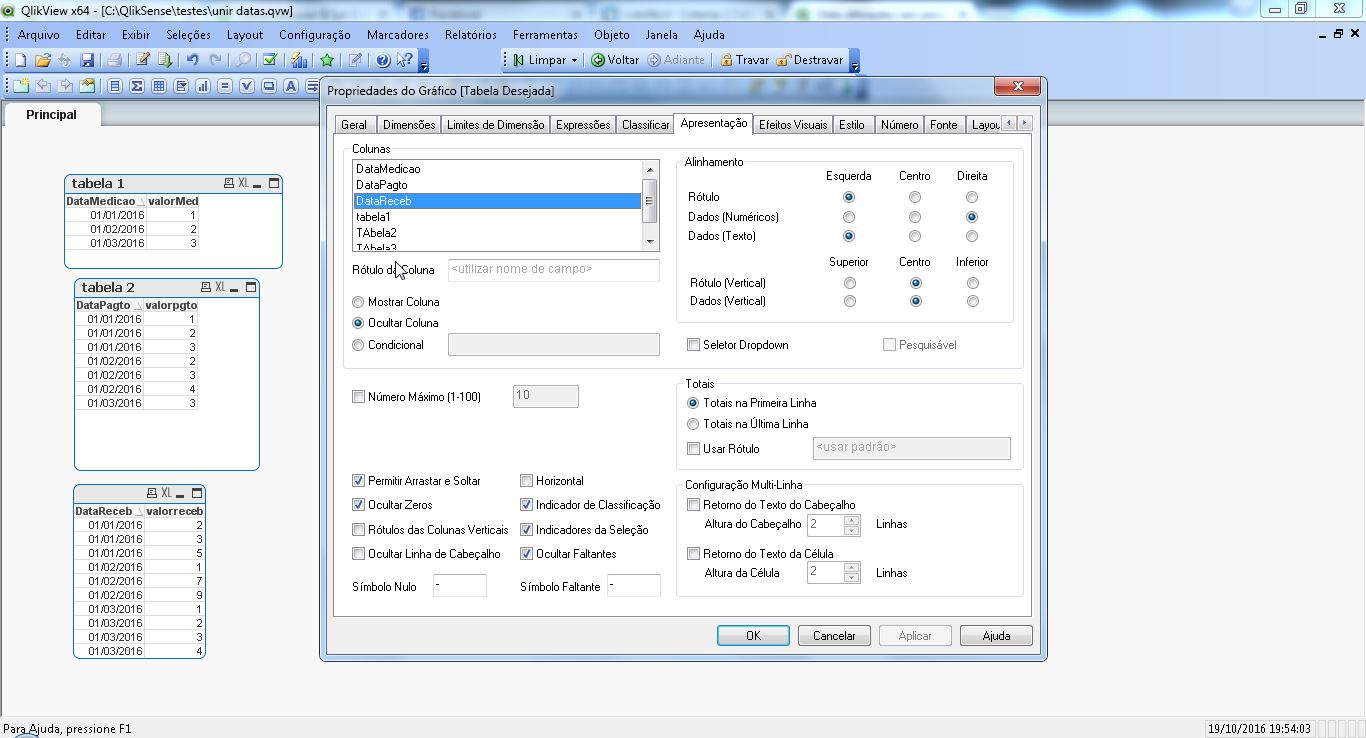
Task: Click the Destravar unlock button
Action: click(810, 60)
